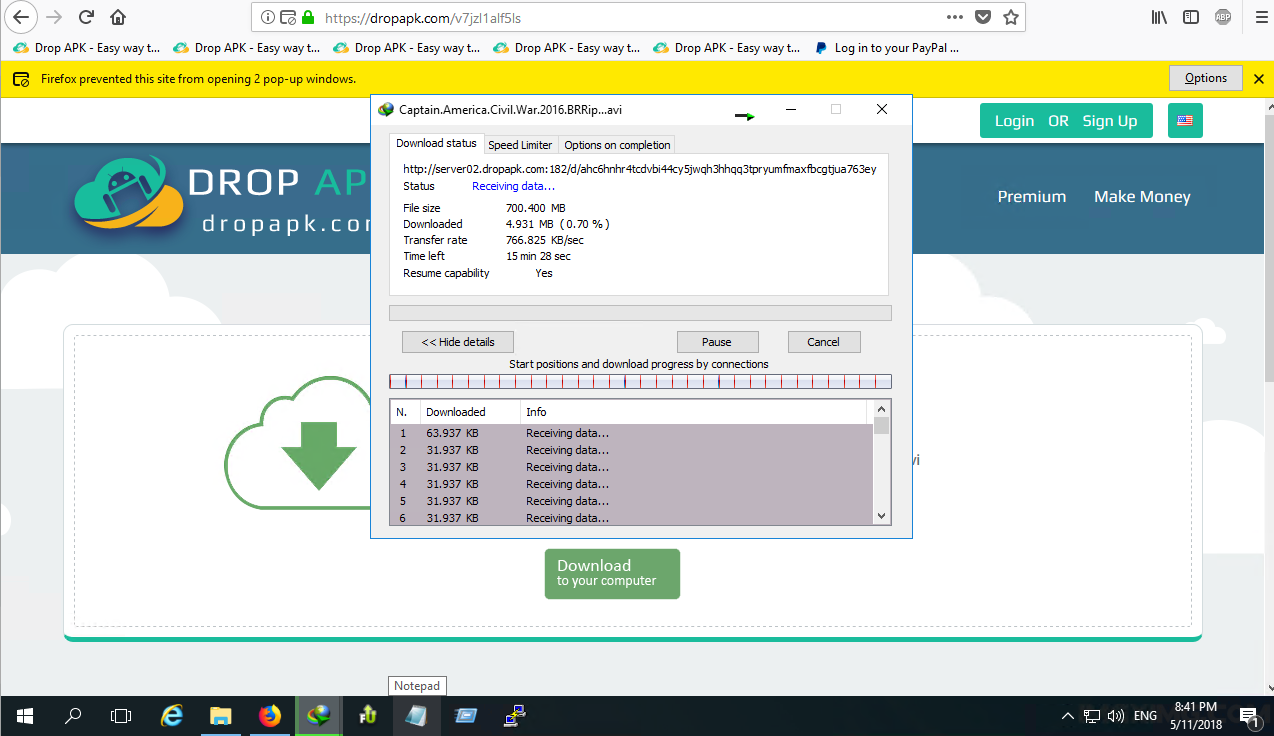Click the '766.825 KB/sec' transfer rate value
The width and height of the screenshot is (1274, 736).
(546, 240)
